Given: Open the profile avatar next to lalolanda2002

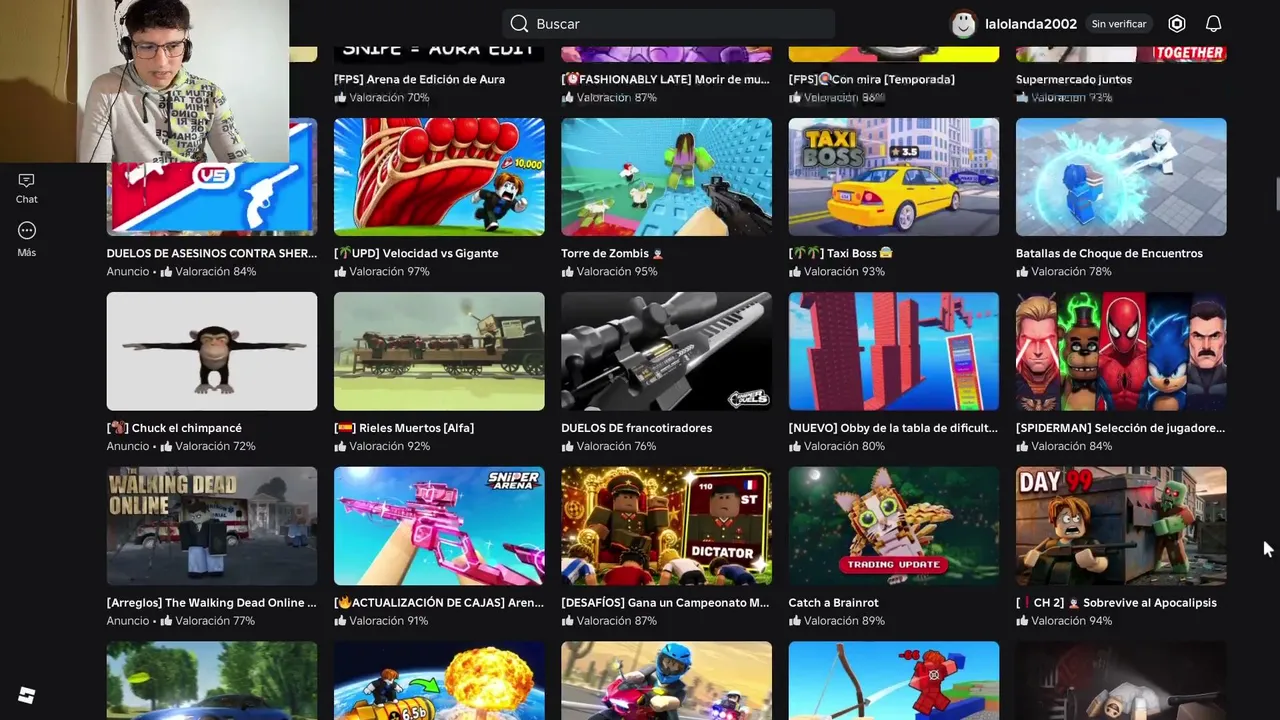Looking at the screenshot, I should pyautogui.click(x=963, y=24).
